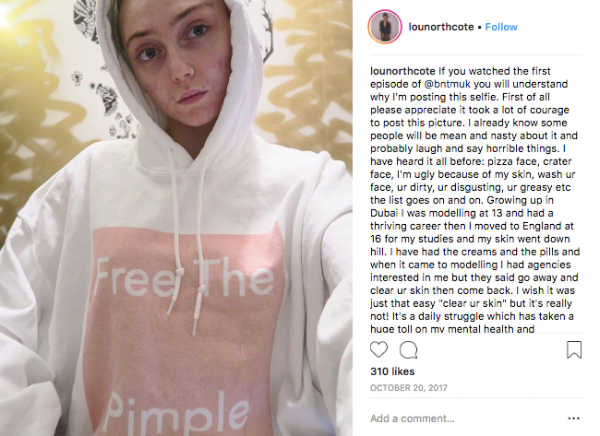Like the post with heart icon
600x436 pixels.
[379, 350]
